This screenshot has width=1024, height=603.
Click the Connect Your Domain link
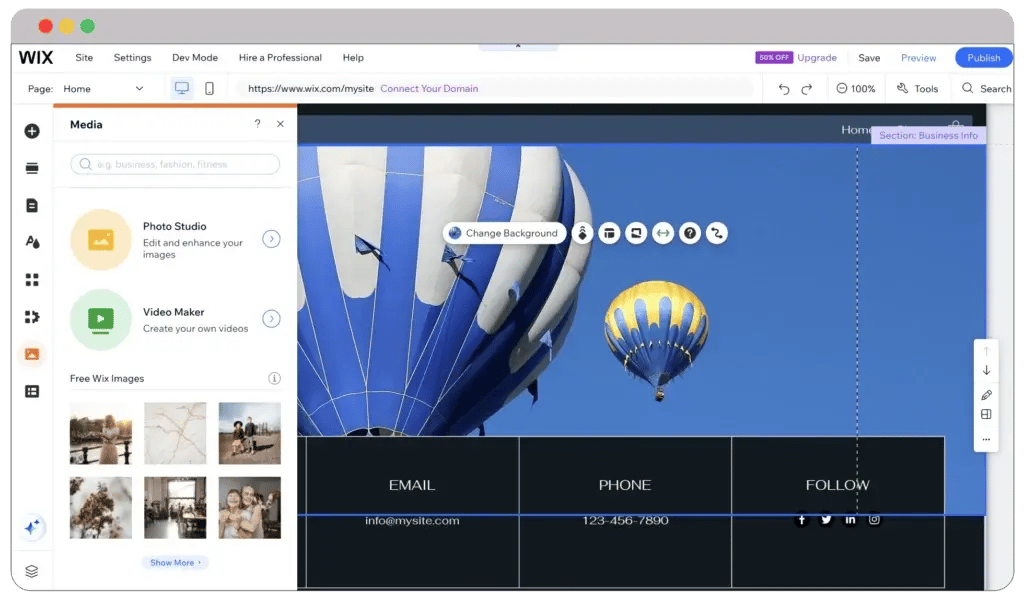point(429,89)
